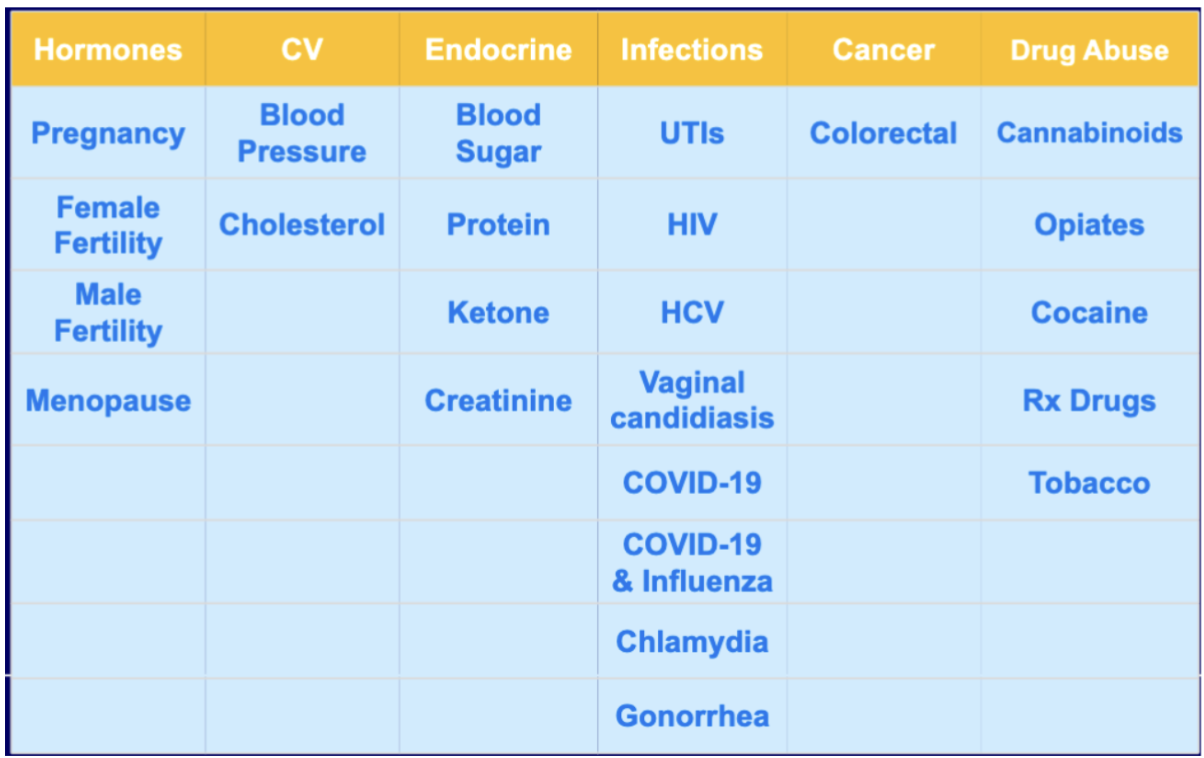
Task: Open the Female Fertility cell
Action: point(108,225)
